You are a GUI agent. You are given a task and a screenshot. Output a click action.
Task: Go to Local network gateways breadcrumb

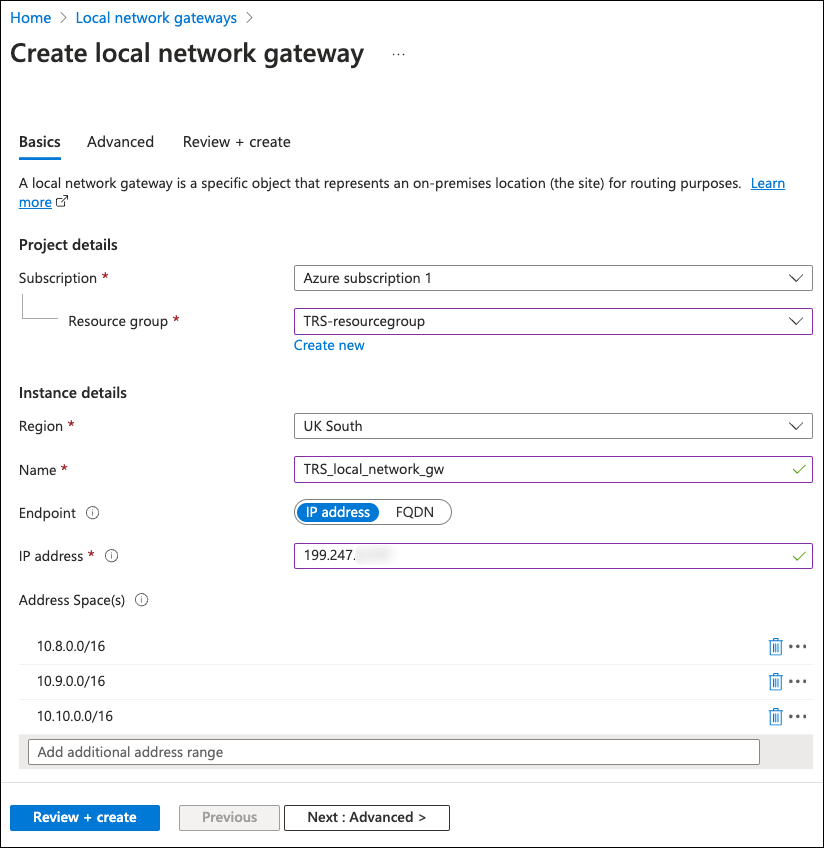(156, 18)
